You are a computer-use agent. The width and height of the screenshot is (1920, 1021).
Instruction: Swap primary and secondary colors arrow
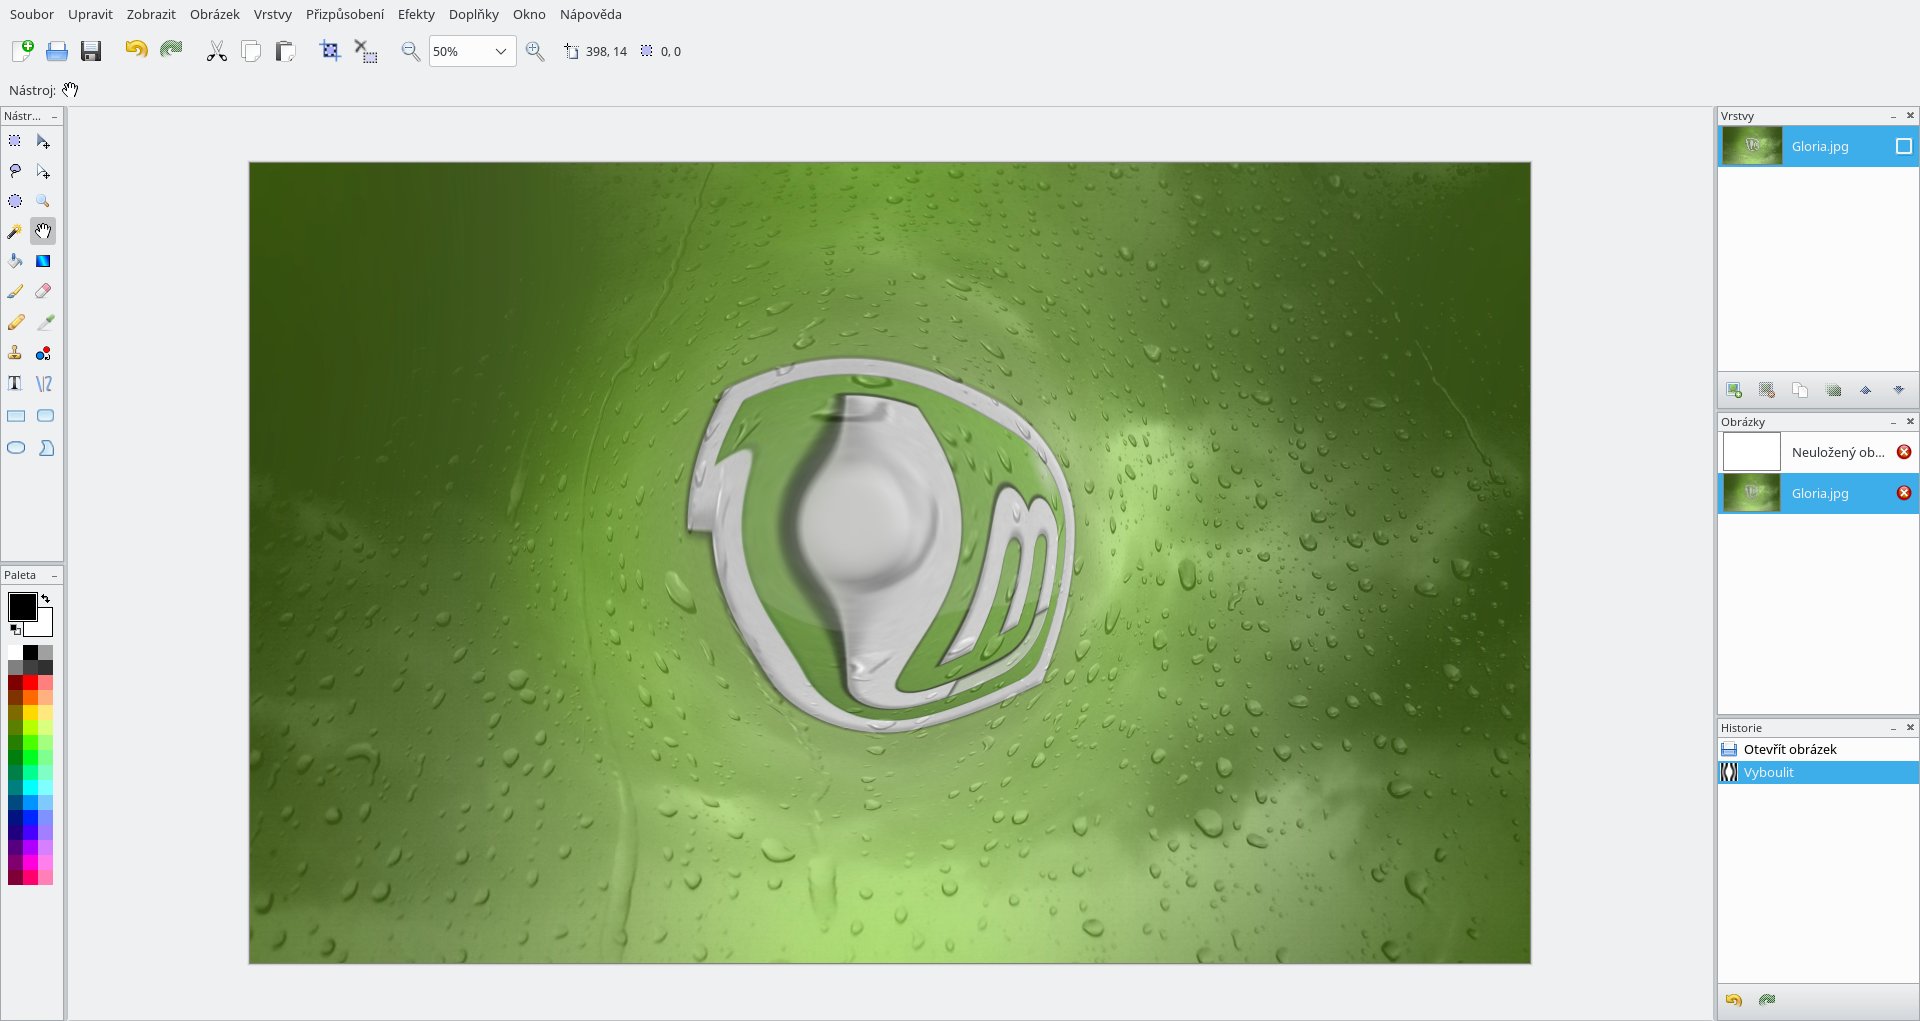(45, 599)
